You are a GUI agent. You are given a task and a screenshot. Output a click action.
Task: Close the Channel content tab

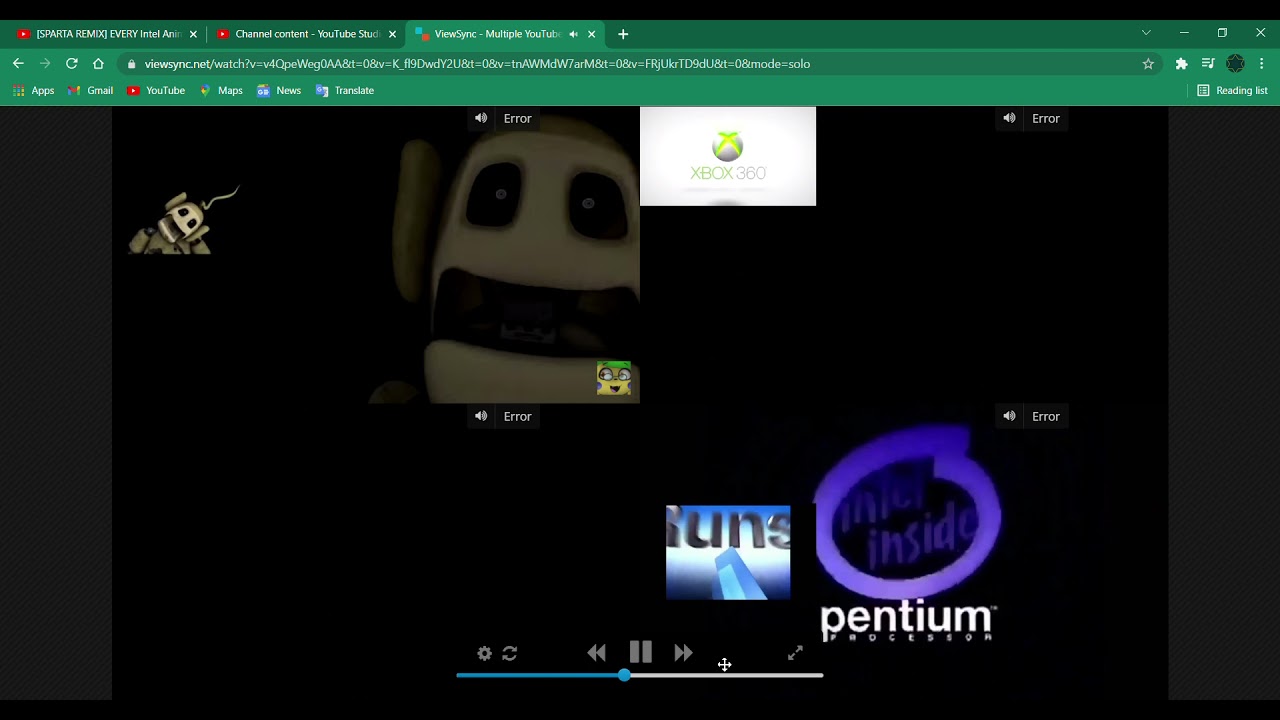coord(392,34)
